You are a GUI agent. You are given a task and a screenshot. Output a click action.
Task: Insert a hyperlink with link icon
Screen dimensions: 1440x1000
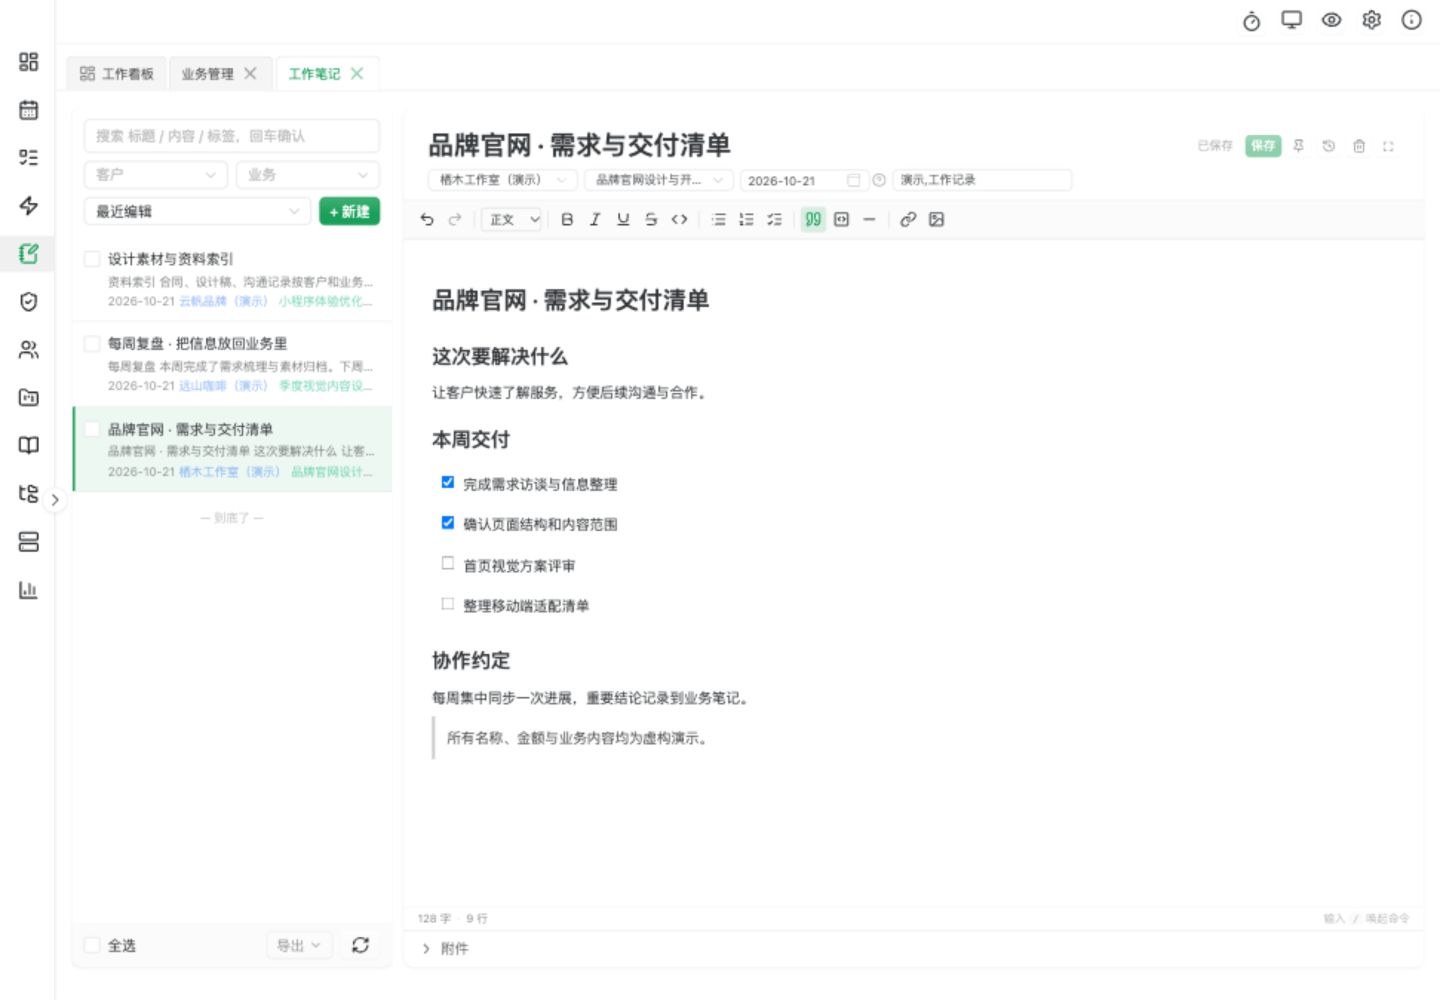[x=908, y=219]
